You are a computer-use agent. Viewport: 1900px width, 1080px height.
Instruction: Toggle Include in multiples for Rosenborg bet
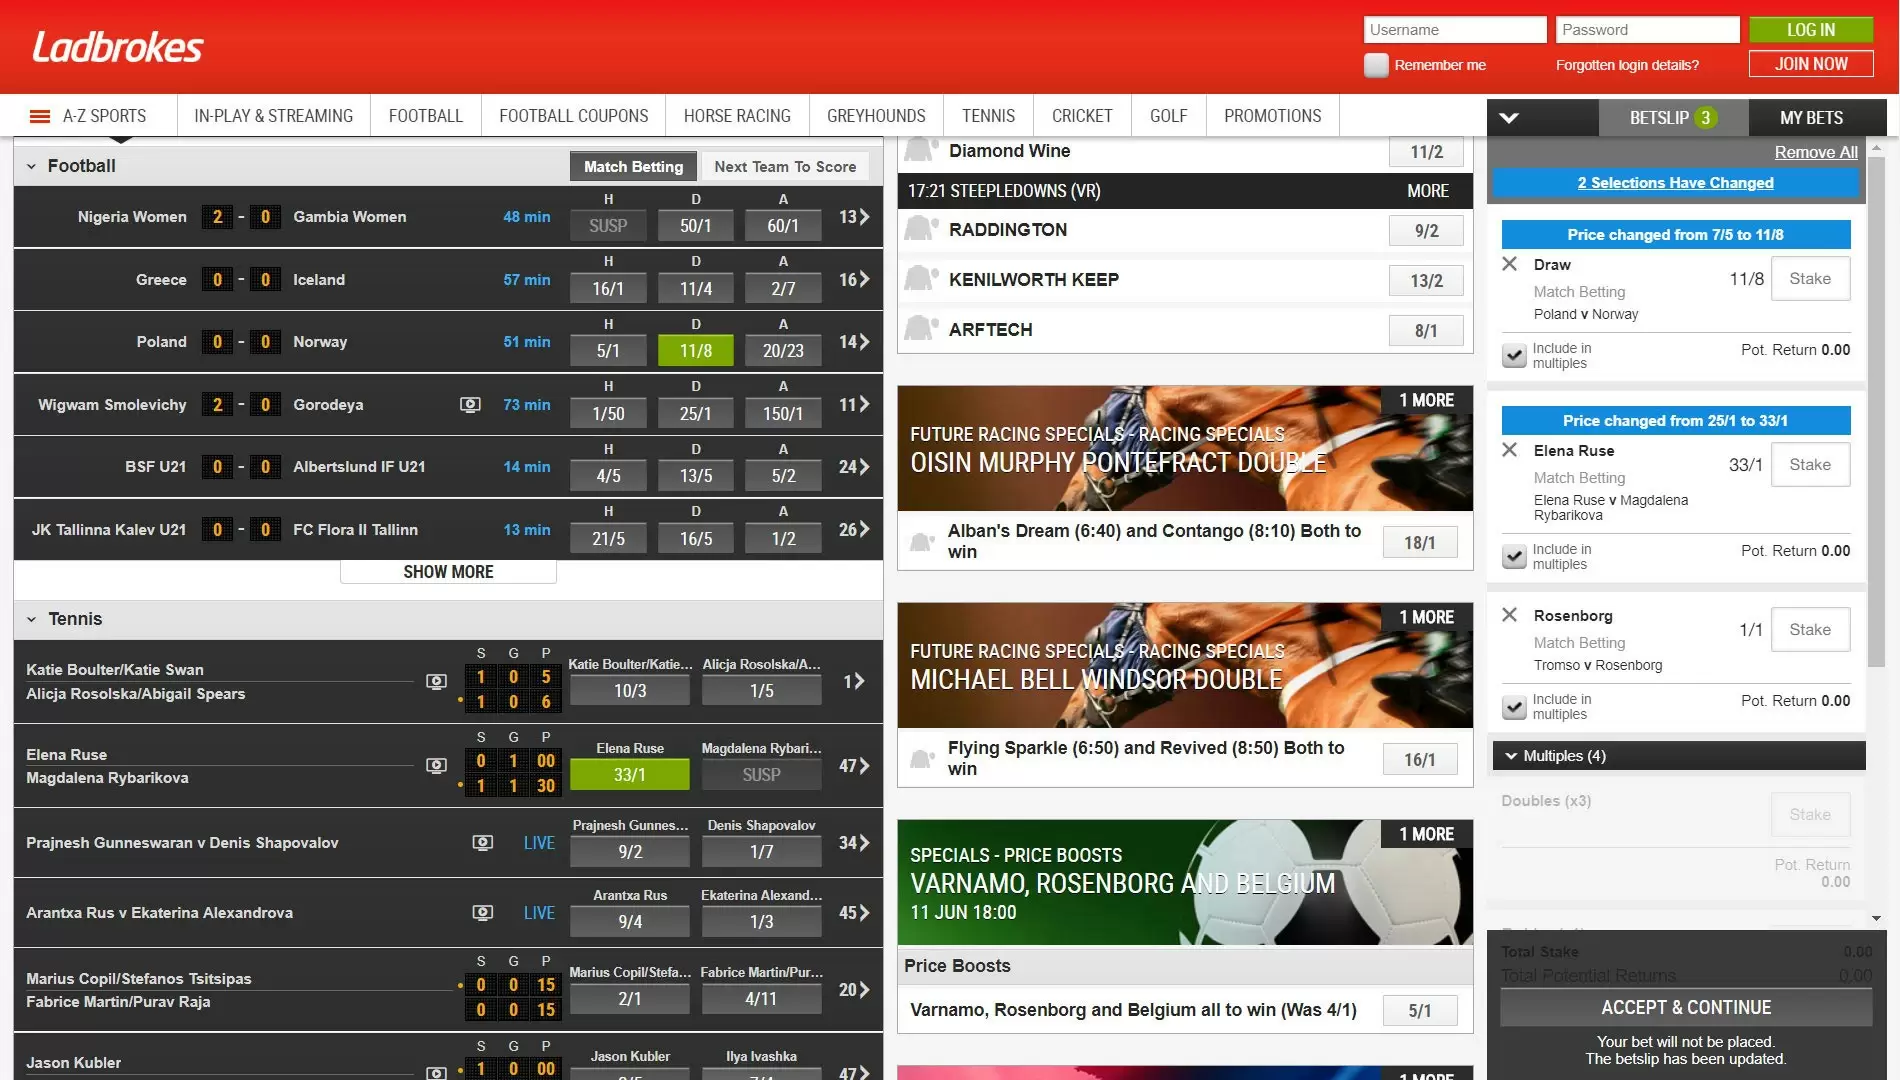1515,707
